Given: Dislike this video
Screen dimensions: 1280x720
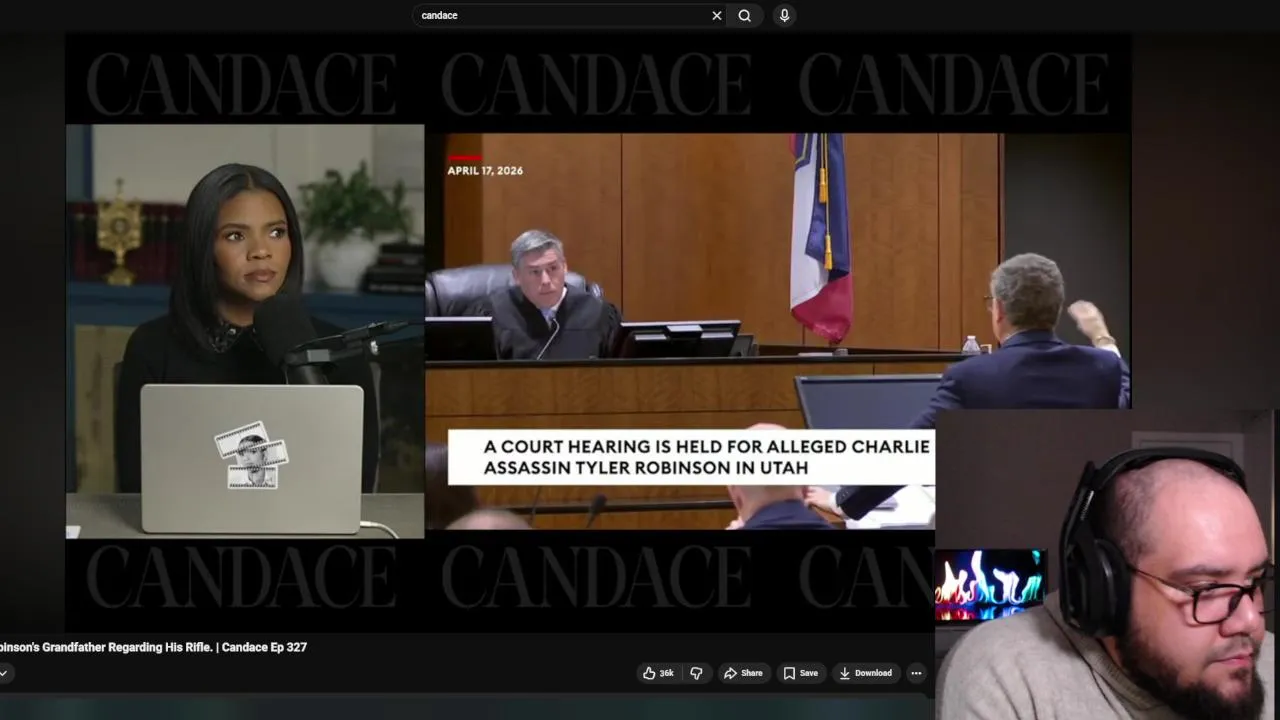Looking at the screenshot, I should tap(697, 673).
